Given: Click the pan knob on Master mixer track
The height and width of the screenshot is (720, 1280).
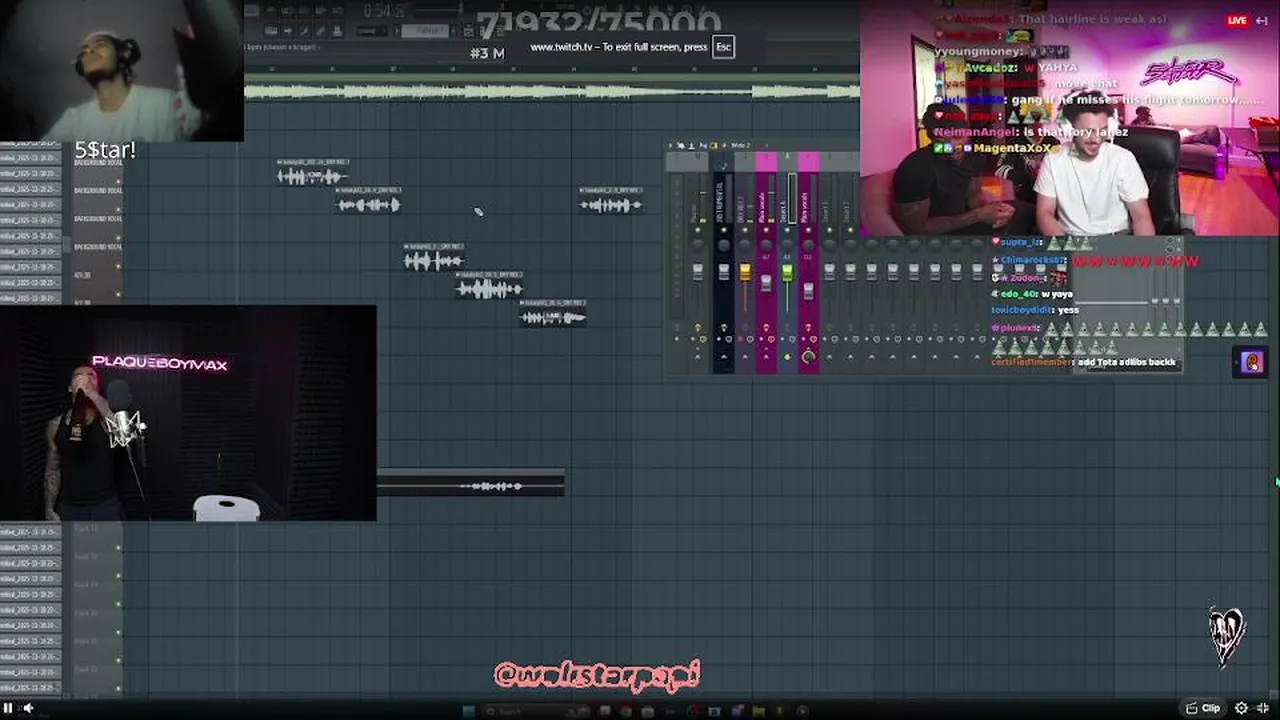Looking at the screenshot, I should tap(698, 245).
